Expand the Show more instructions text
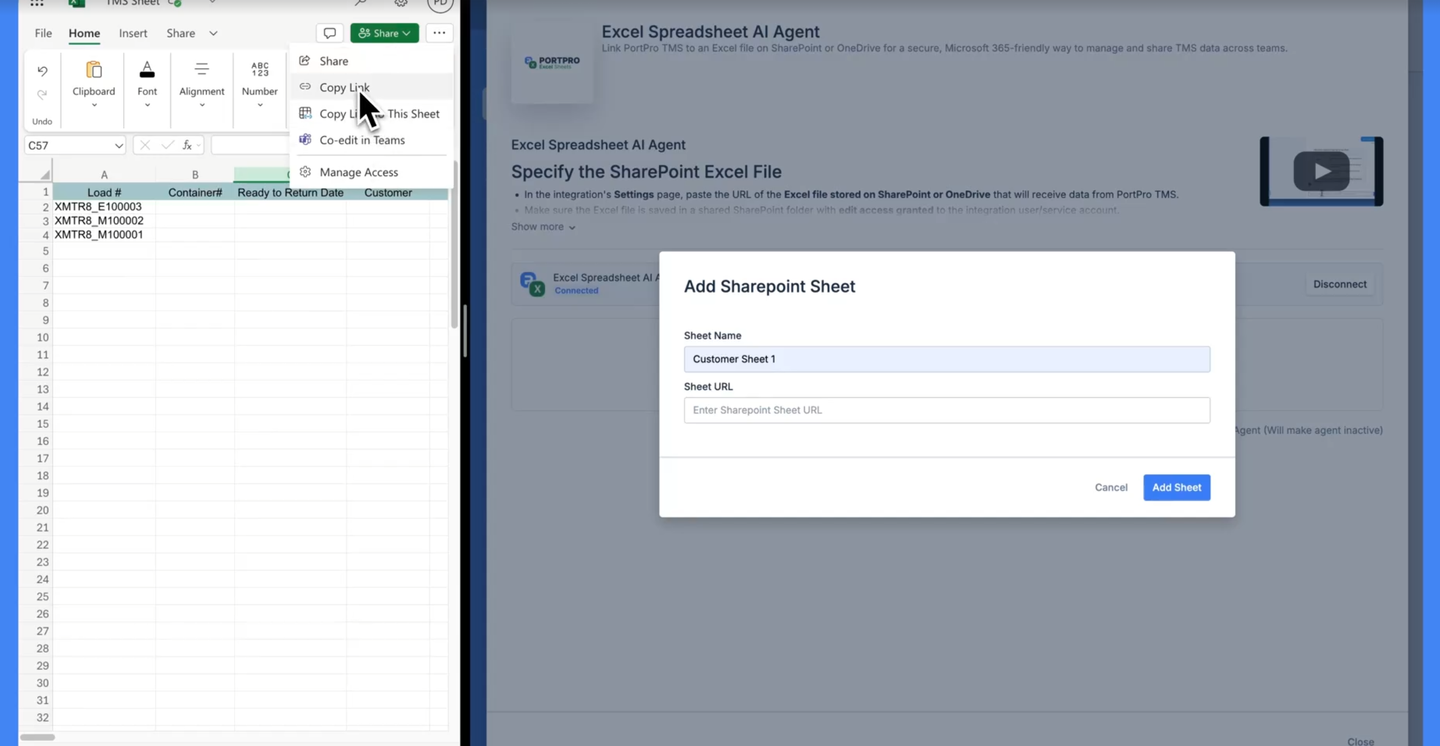The height and width of the screenshot is (746, 1440). point(543,227)
